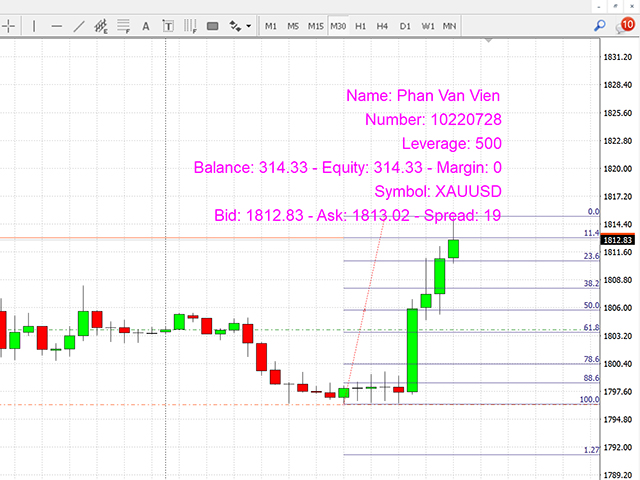The image size is (640, 480).
Task: Click the 1.27 Fibonacci extension label
Action: tap(591, 450)
